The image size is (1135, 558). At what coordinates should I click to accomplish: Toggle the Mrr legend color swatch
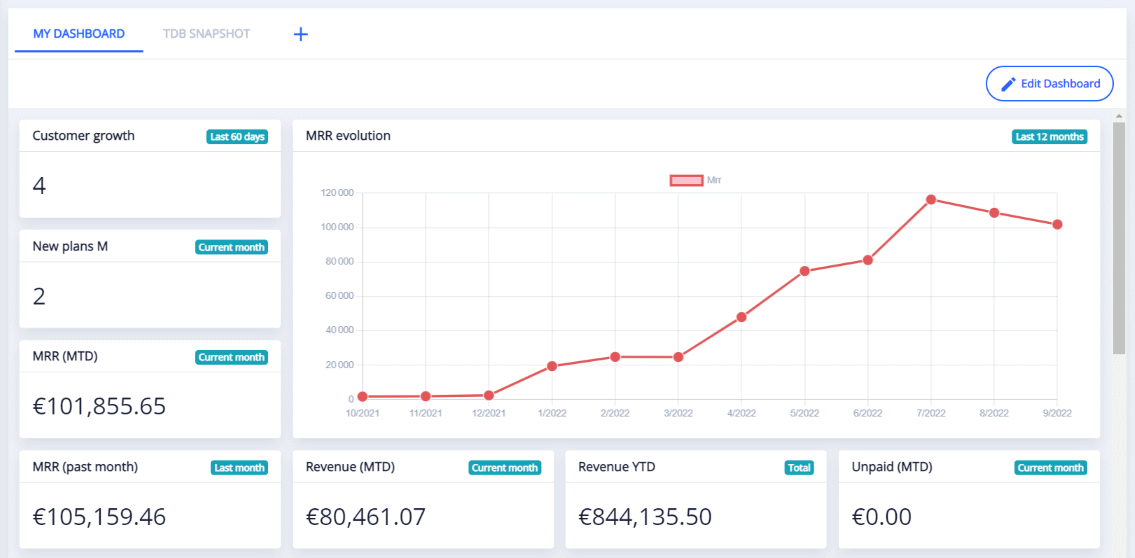pyautogui.click(x=686, y=180)
